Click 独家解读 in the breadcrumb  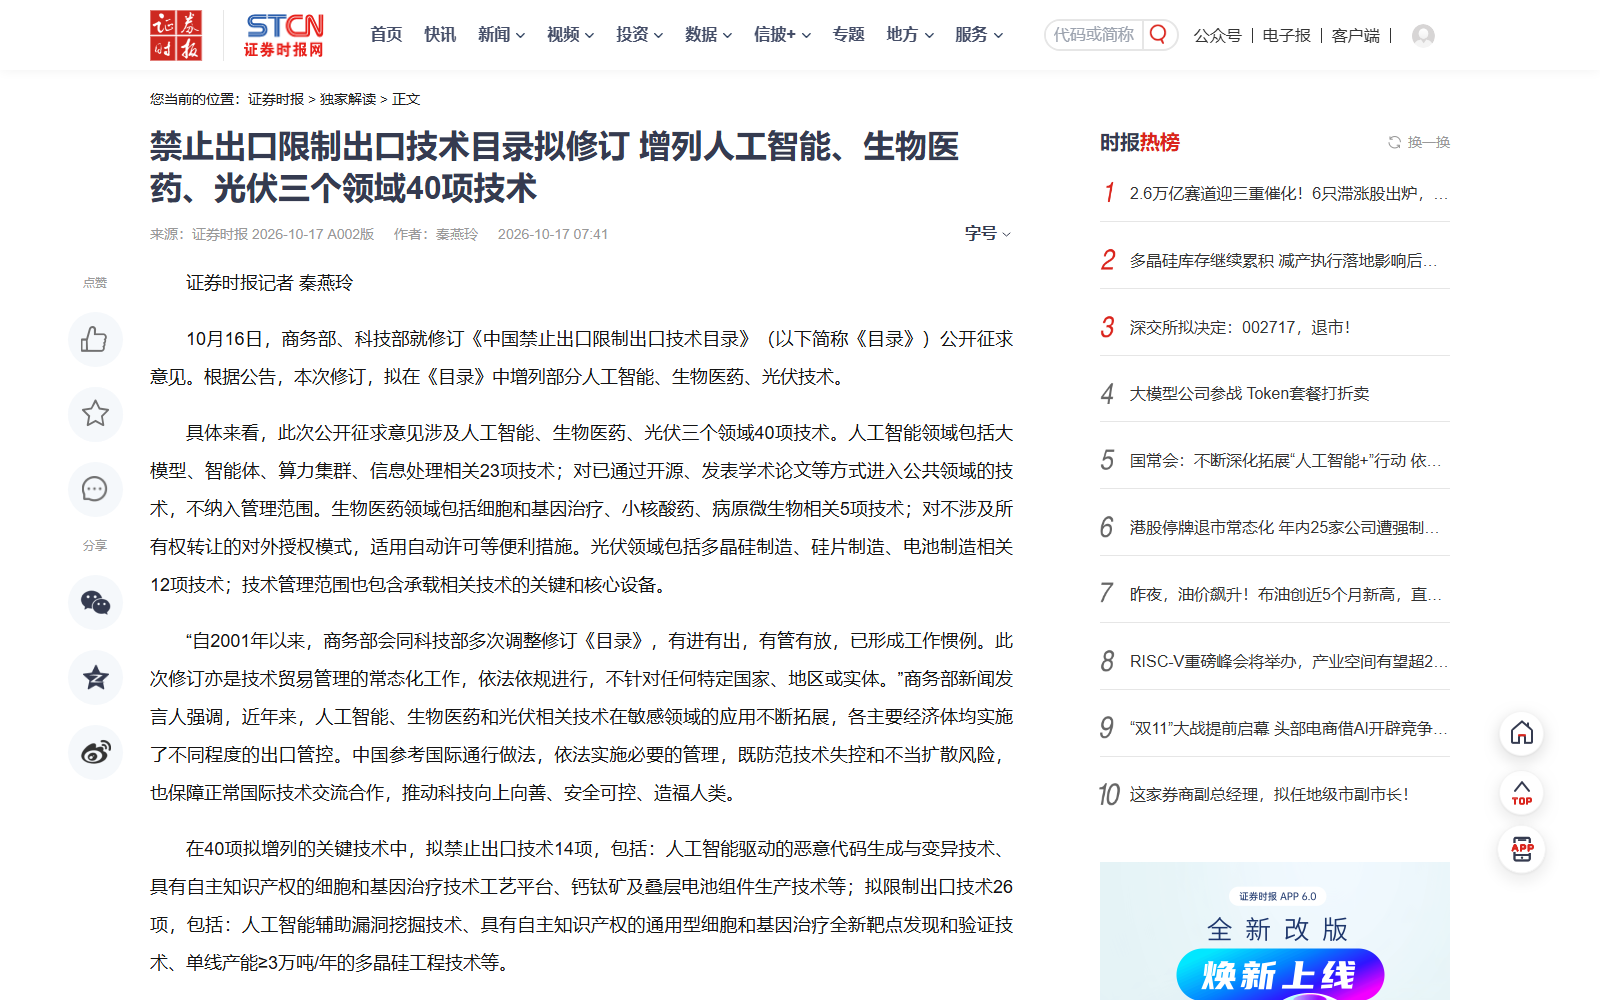(348, 99)
